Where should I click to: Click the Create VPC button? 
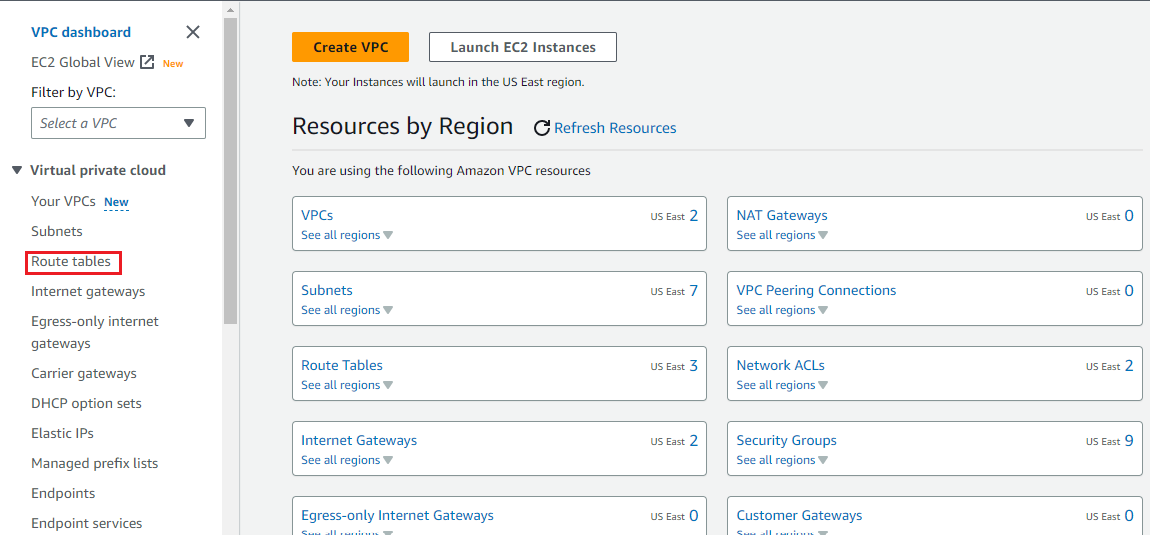click(351, 47)
